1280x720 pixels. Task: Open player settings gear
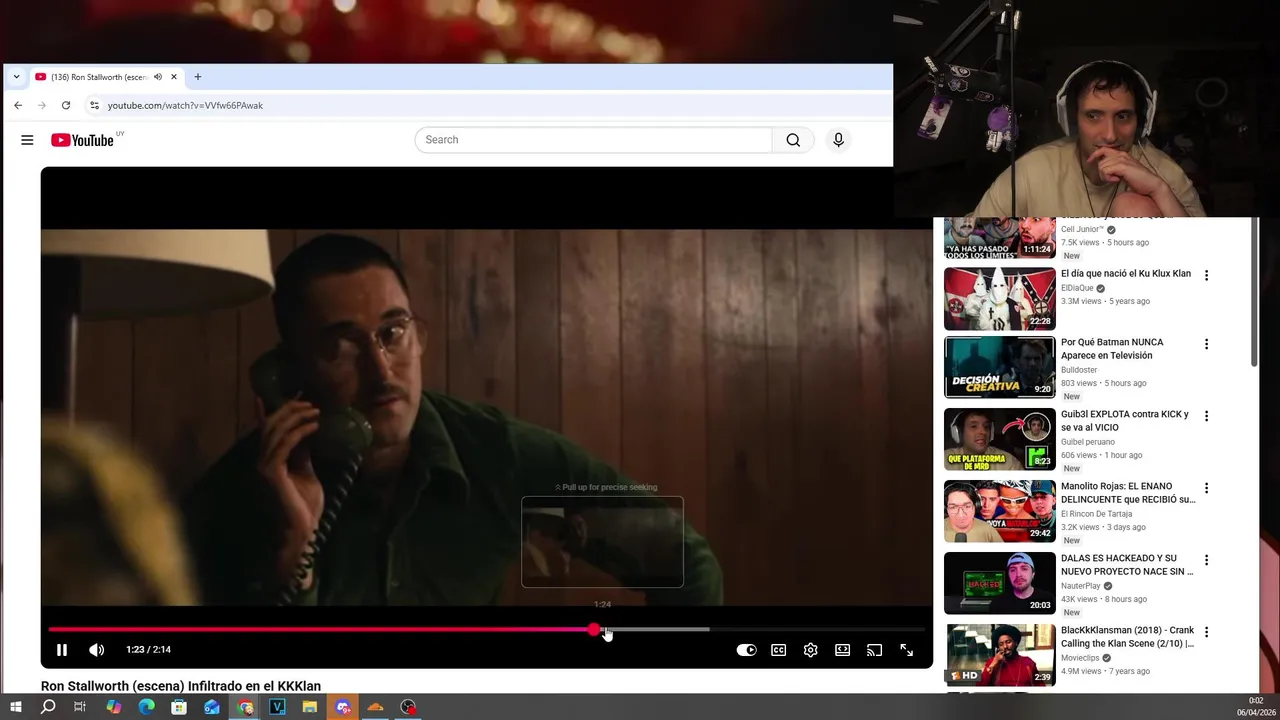point(810,650)
